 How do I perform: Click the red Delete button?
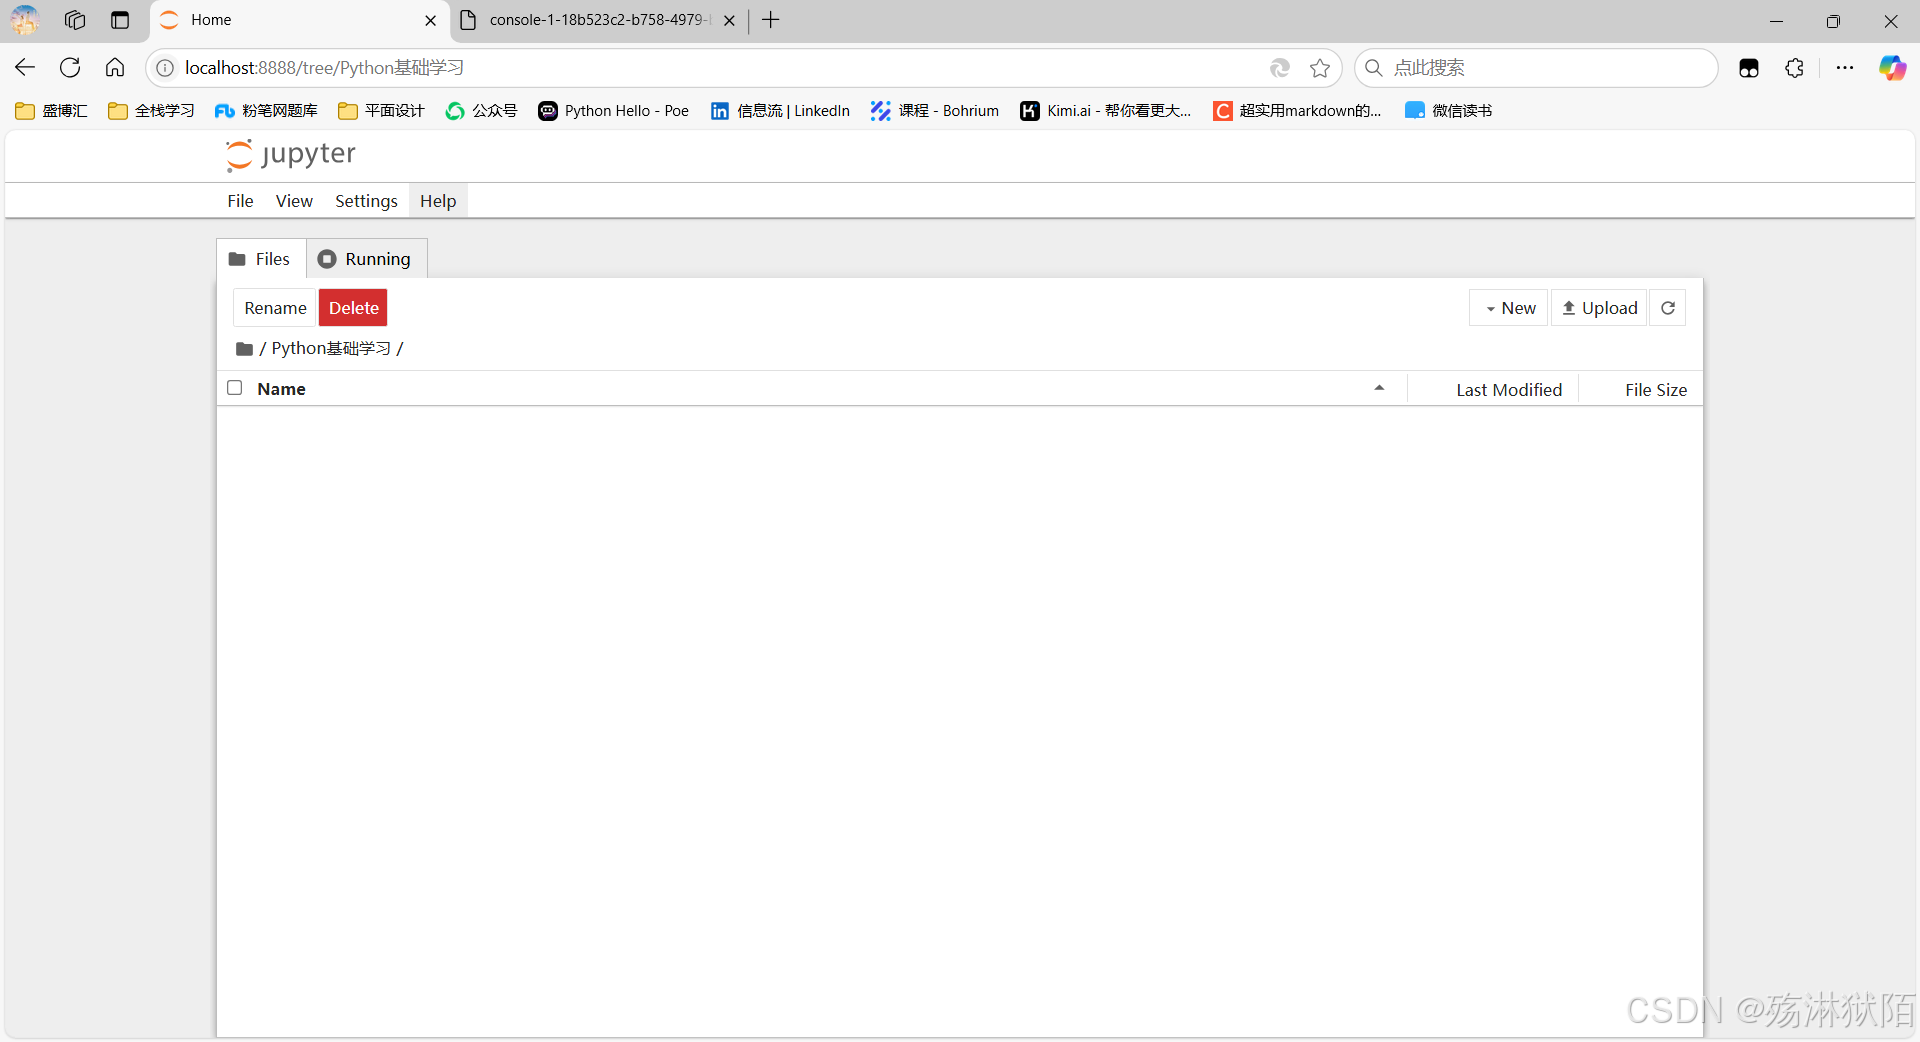point(353,308)
